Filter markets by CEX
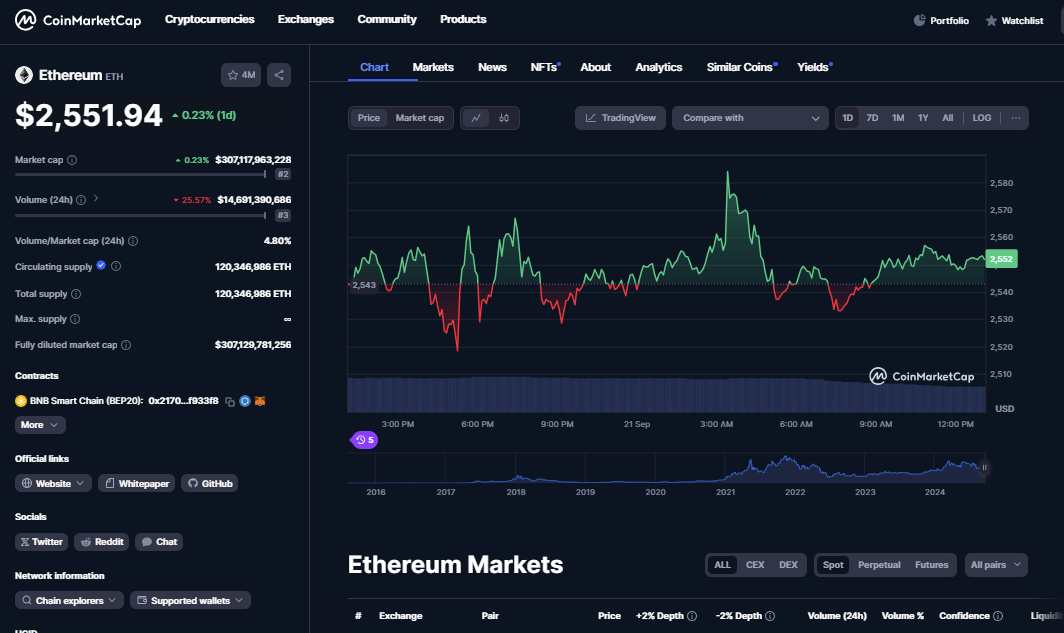This screenshot has height=633, width=1064. (755, 565)
